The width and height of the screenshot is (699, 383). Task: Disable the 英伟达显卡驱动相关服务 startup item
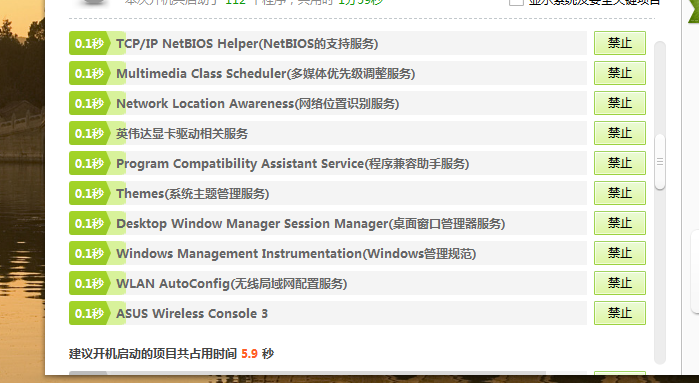(620, 133)
